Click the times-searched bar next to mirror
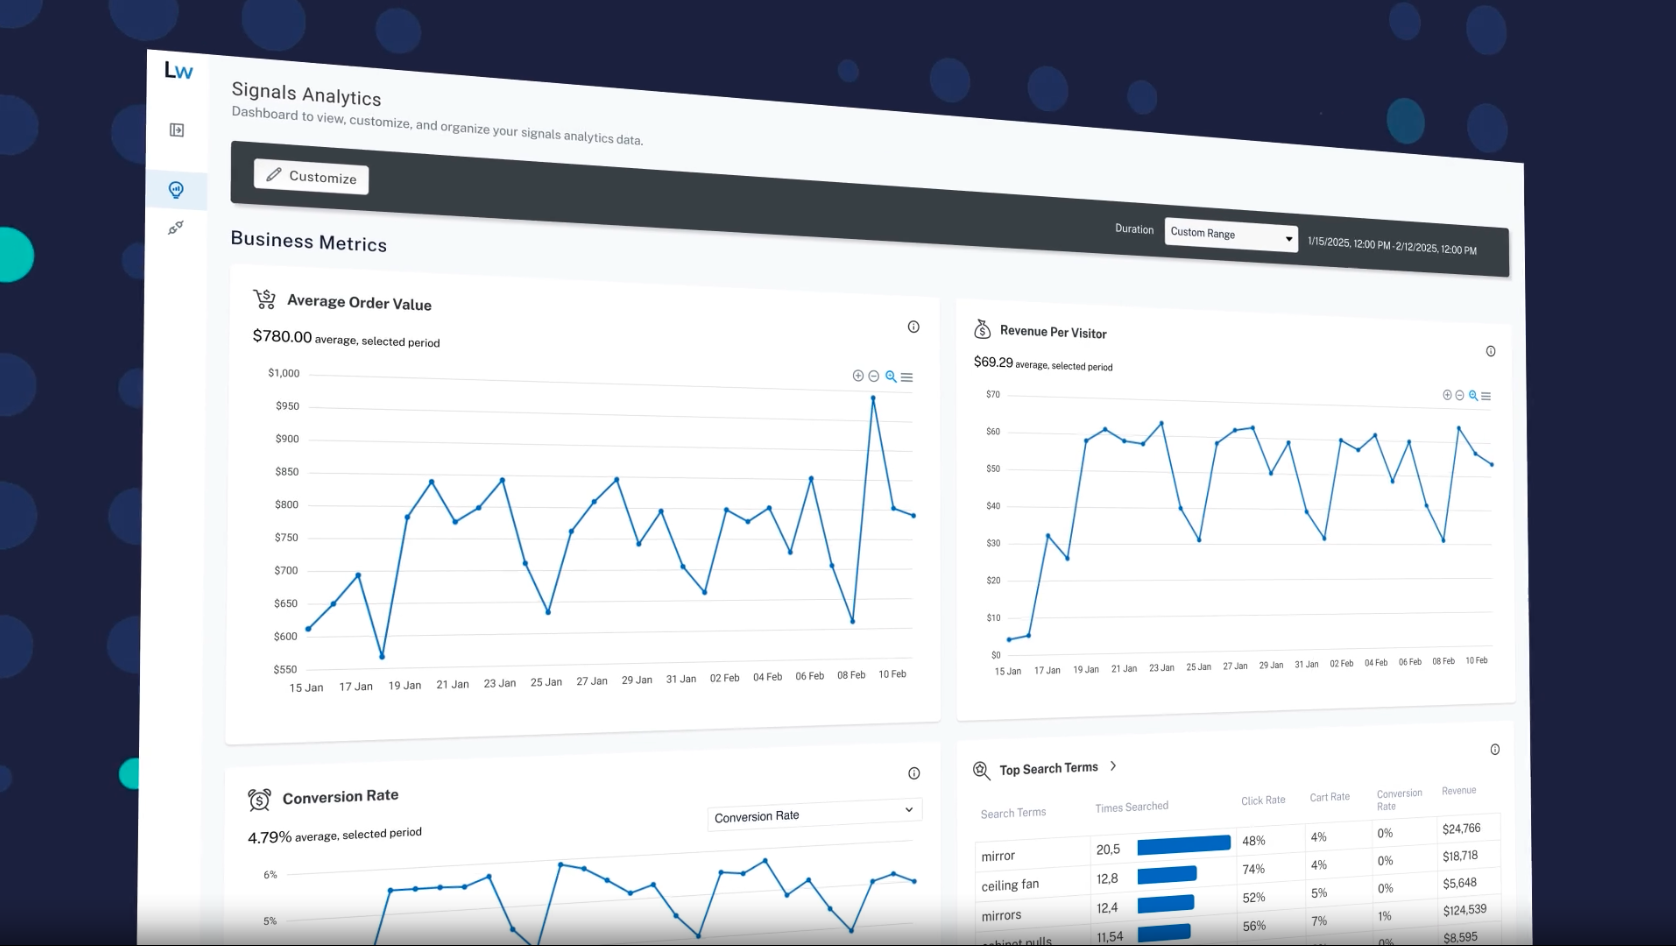Screen dimensions: 1676x946 coord(1184,844)
